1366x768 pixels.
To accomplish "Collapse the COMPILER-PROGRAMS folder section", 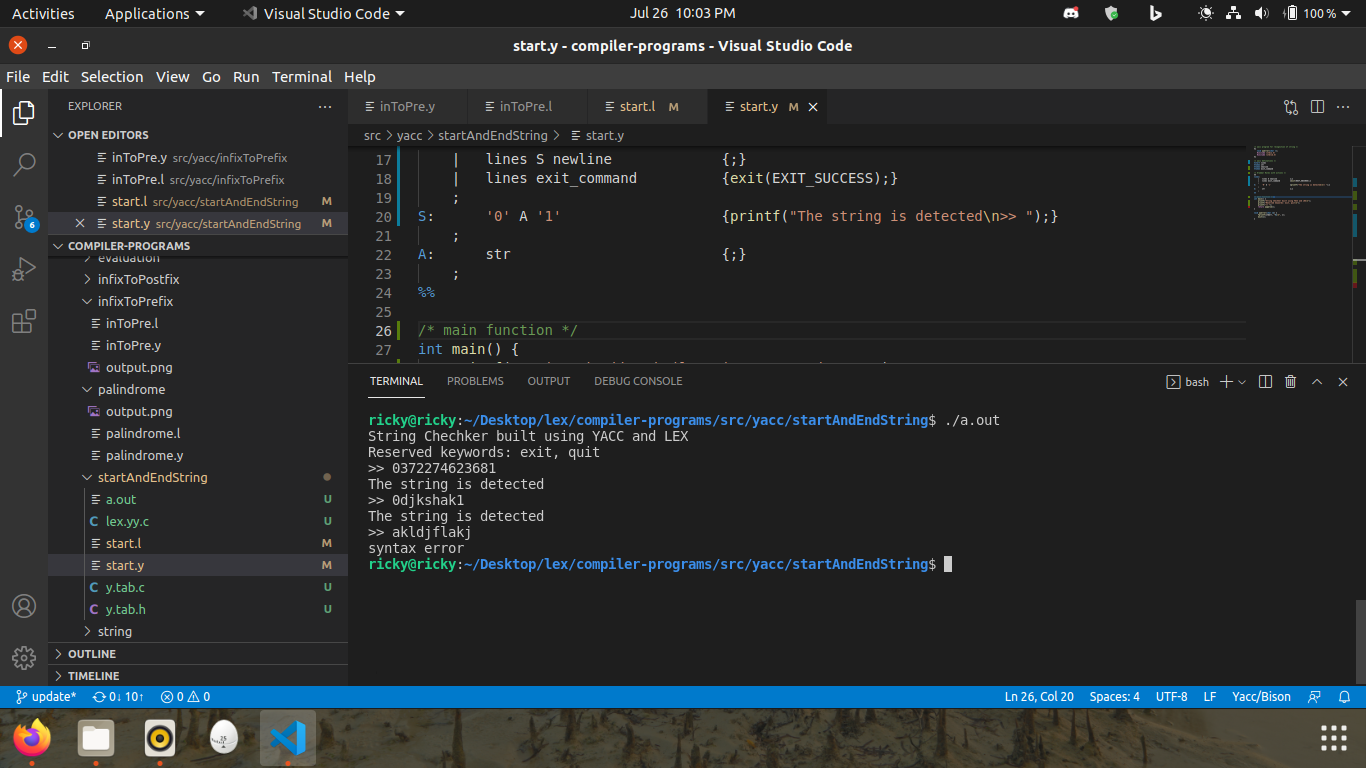I will [198, 246].
